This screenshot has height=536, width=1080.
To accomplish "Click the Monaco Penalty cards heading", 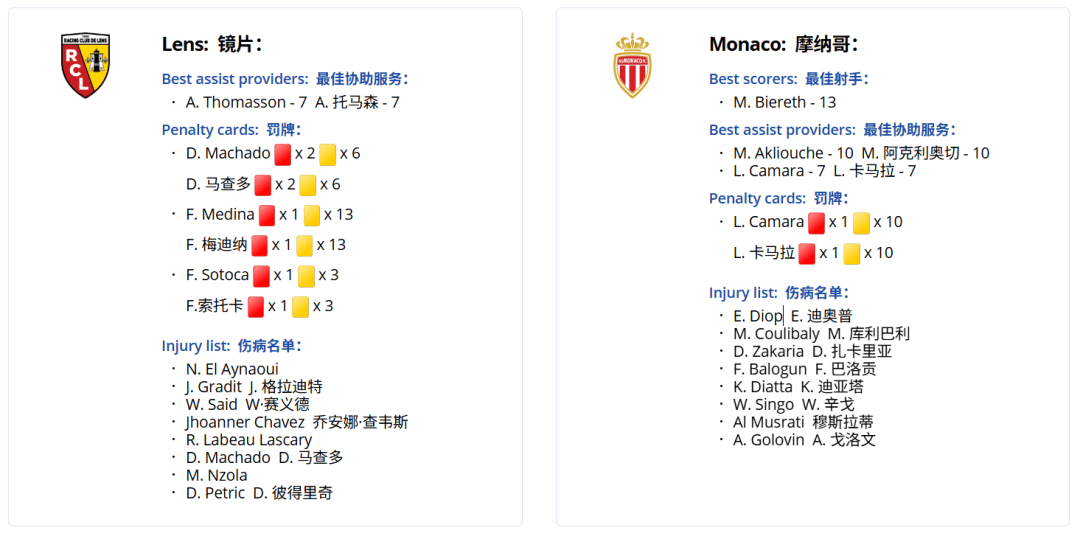I will (x=779, y=198).
